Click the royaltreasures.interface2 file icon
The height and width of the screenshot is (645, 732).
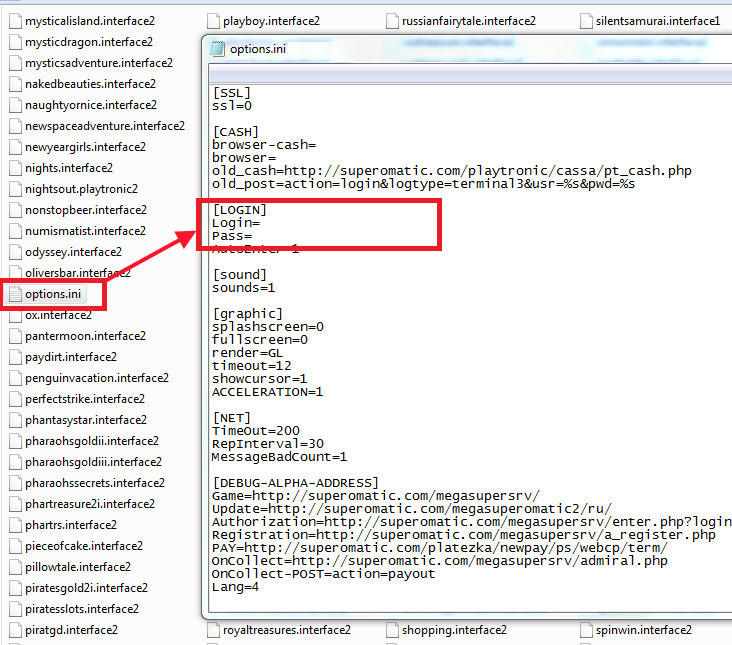pyautogui.click(x=214, y=630)
